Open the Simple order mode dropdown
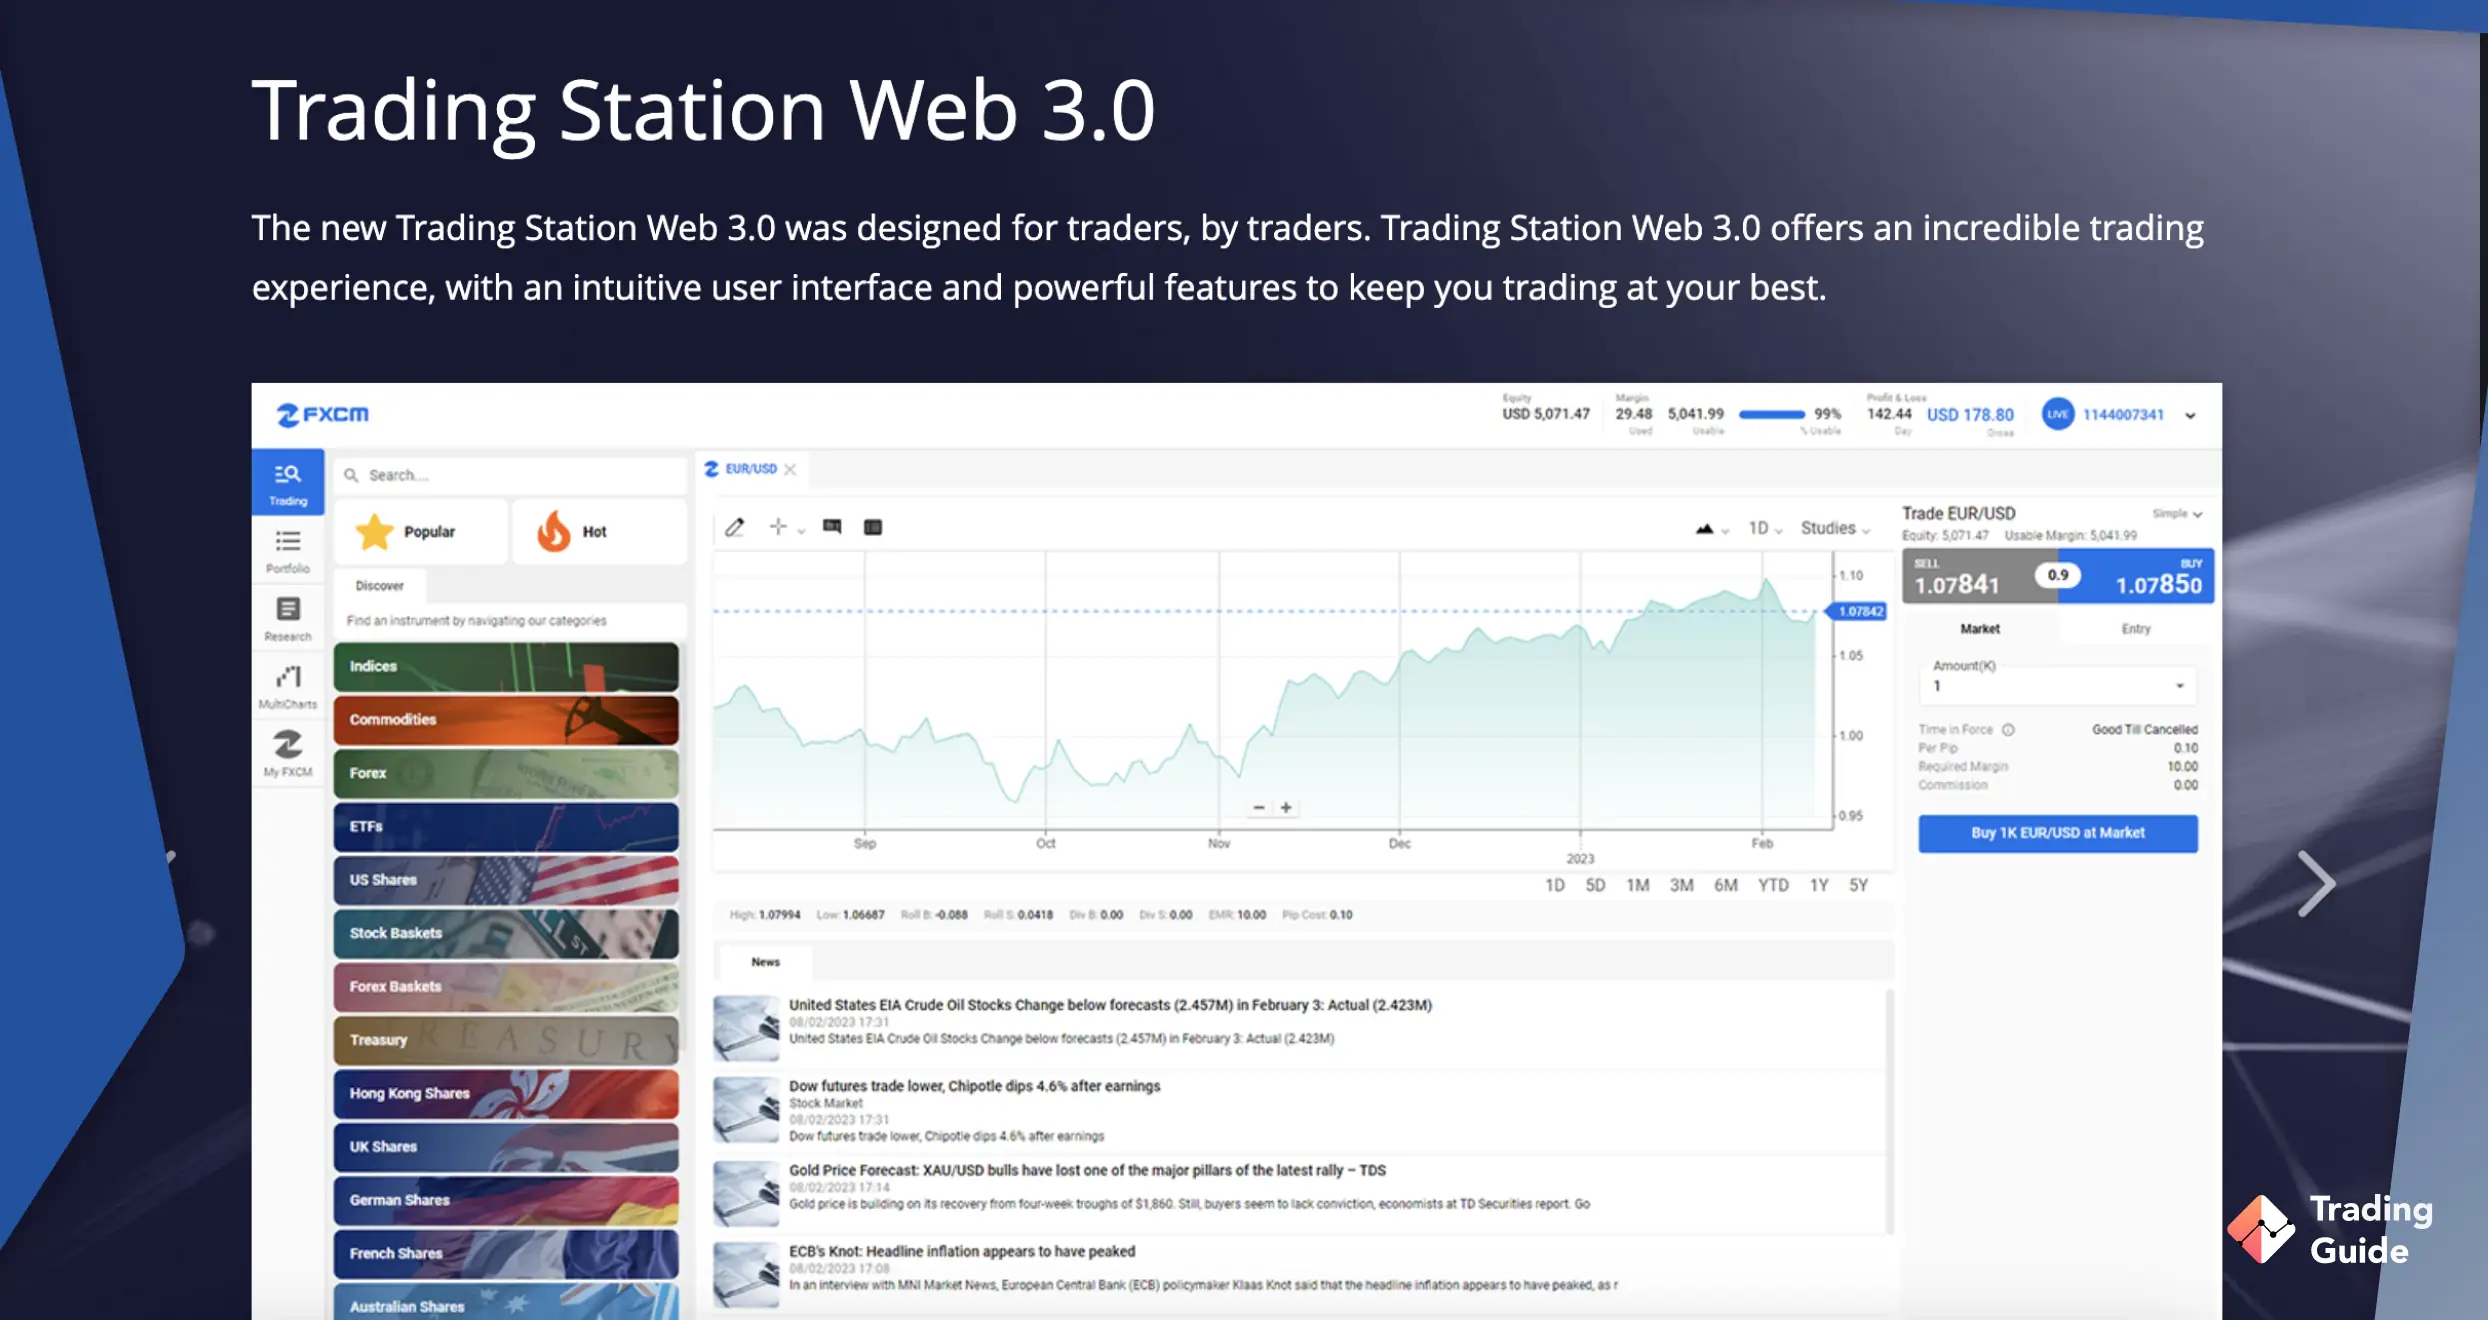The width and height of the screenshot is (2488, 1320). pyautogui.click(x=2177, y=513)
